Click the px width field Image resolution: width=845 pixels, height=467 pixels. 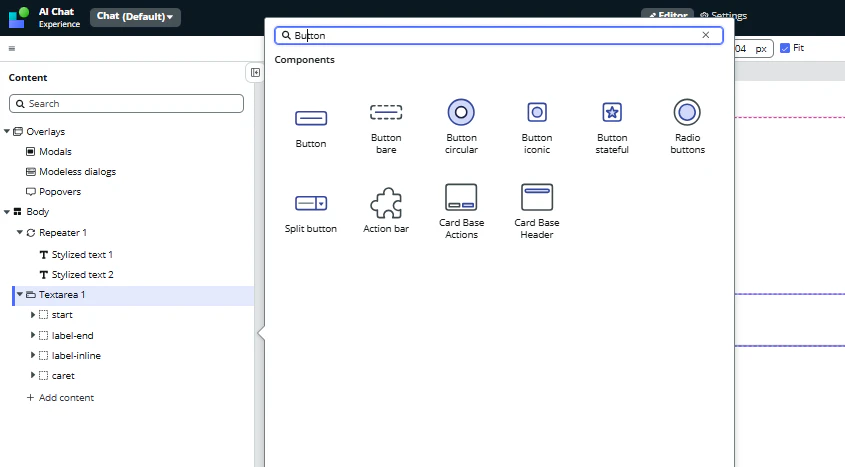pos(754,48)
